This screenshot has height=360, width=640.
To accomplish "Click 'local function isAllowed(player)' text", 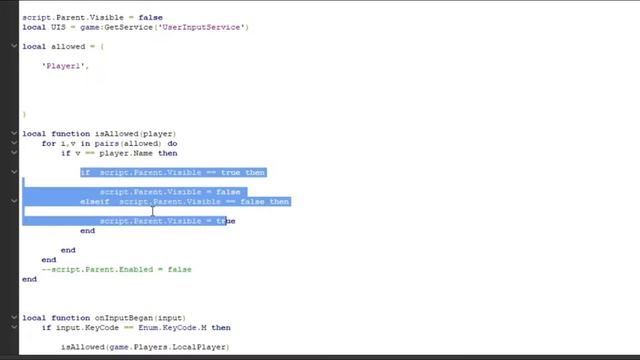I will [x=99, y=134].
